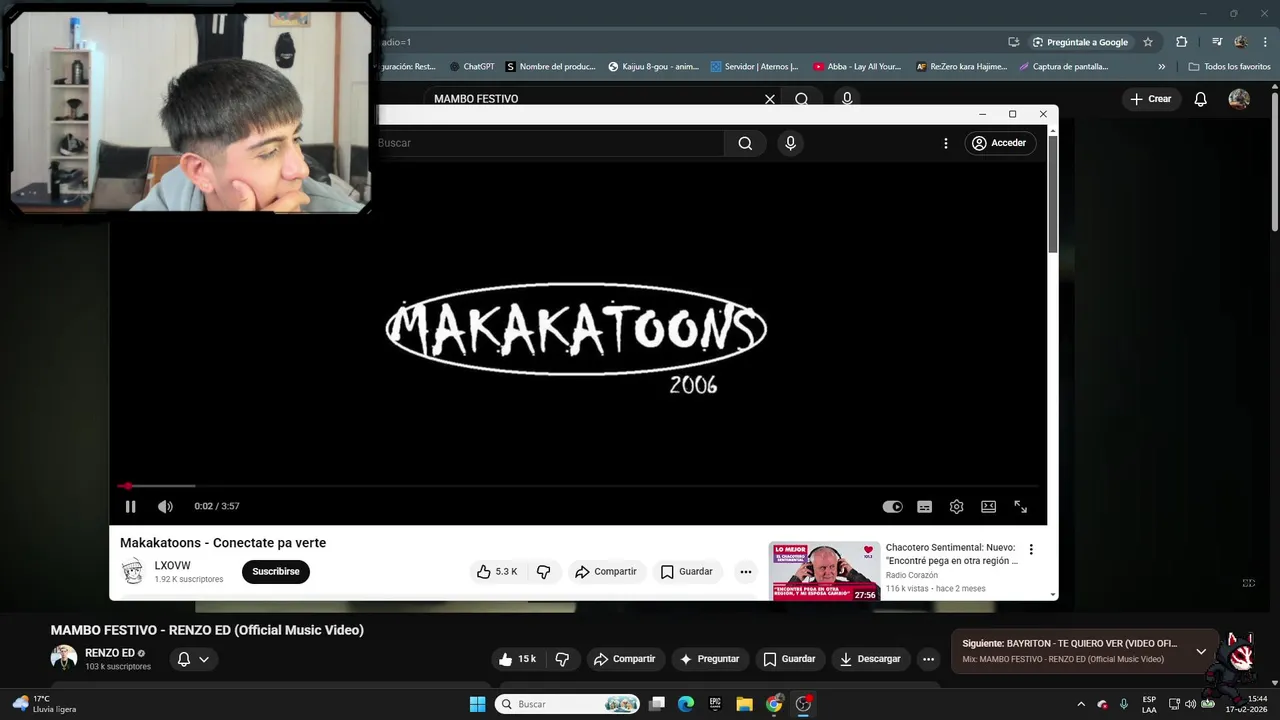
Task: Open more actions for MAMBO FESTIVO video
Action: tap(928, 659)
